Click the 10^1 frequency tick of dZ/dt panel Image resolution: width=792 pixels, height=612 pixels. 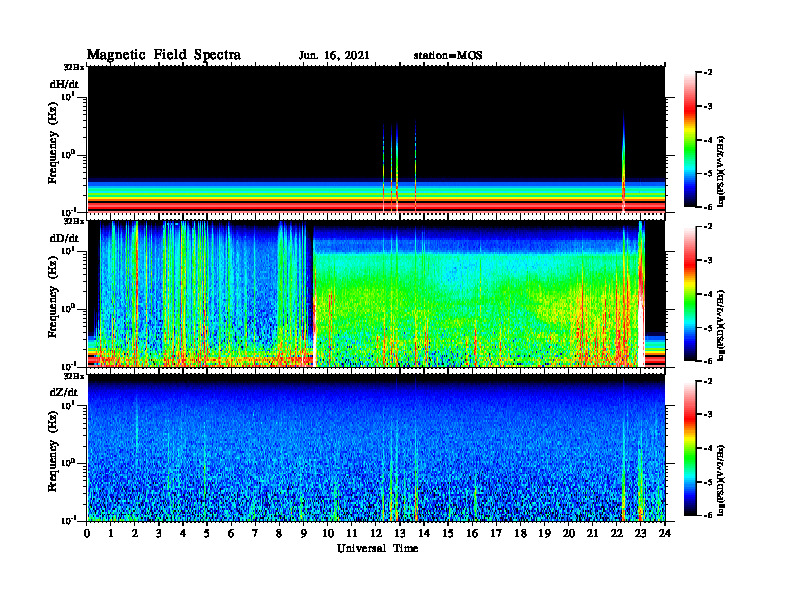click(68, 405)
